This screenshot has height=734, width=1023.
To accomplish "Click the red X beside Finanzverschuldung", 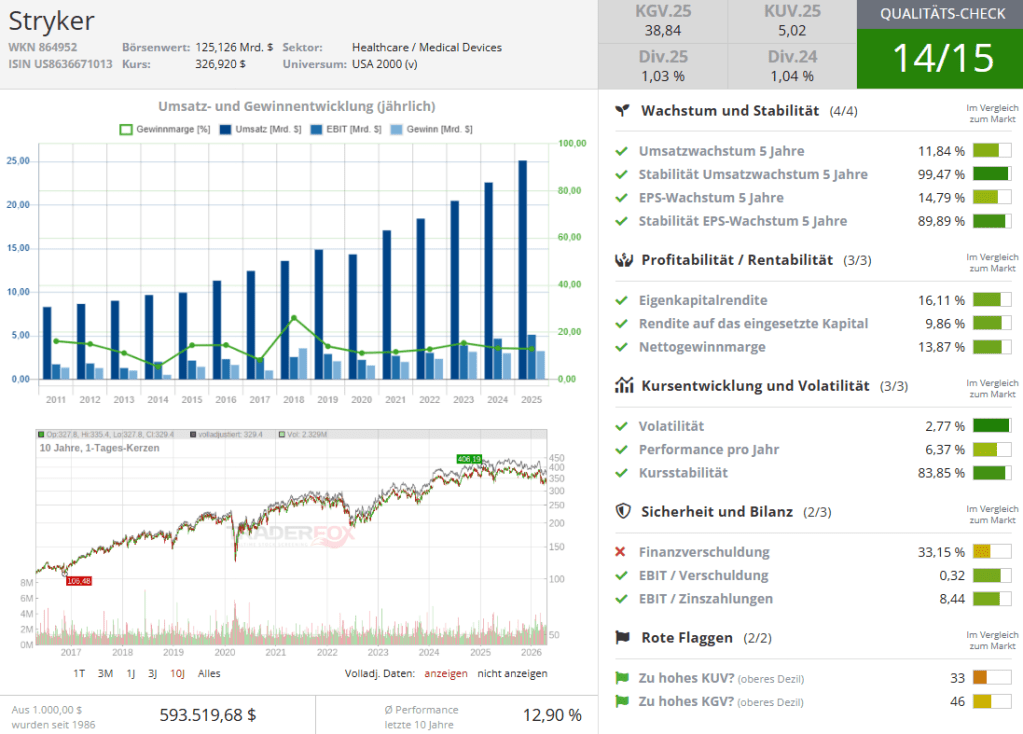I will click(x=621, y=552).
